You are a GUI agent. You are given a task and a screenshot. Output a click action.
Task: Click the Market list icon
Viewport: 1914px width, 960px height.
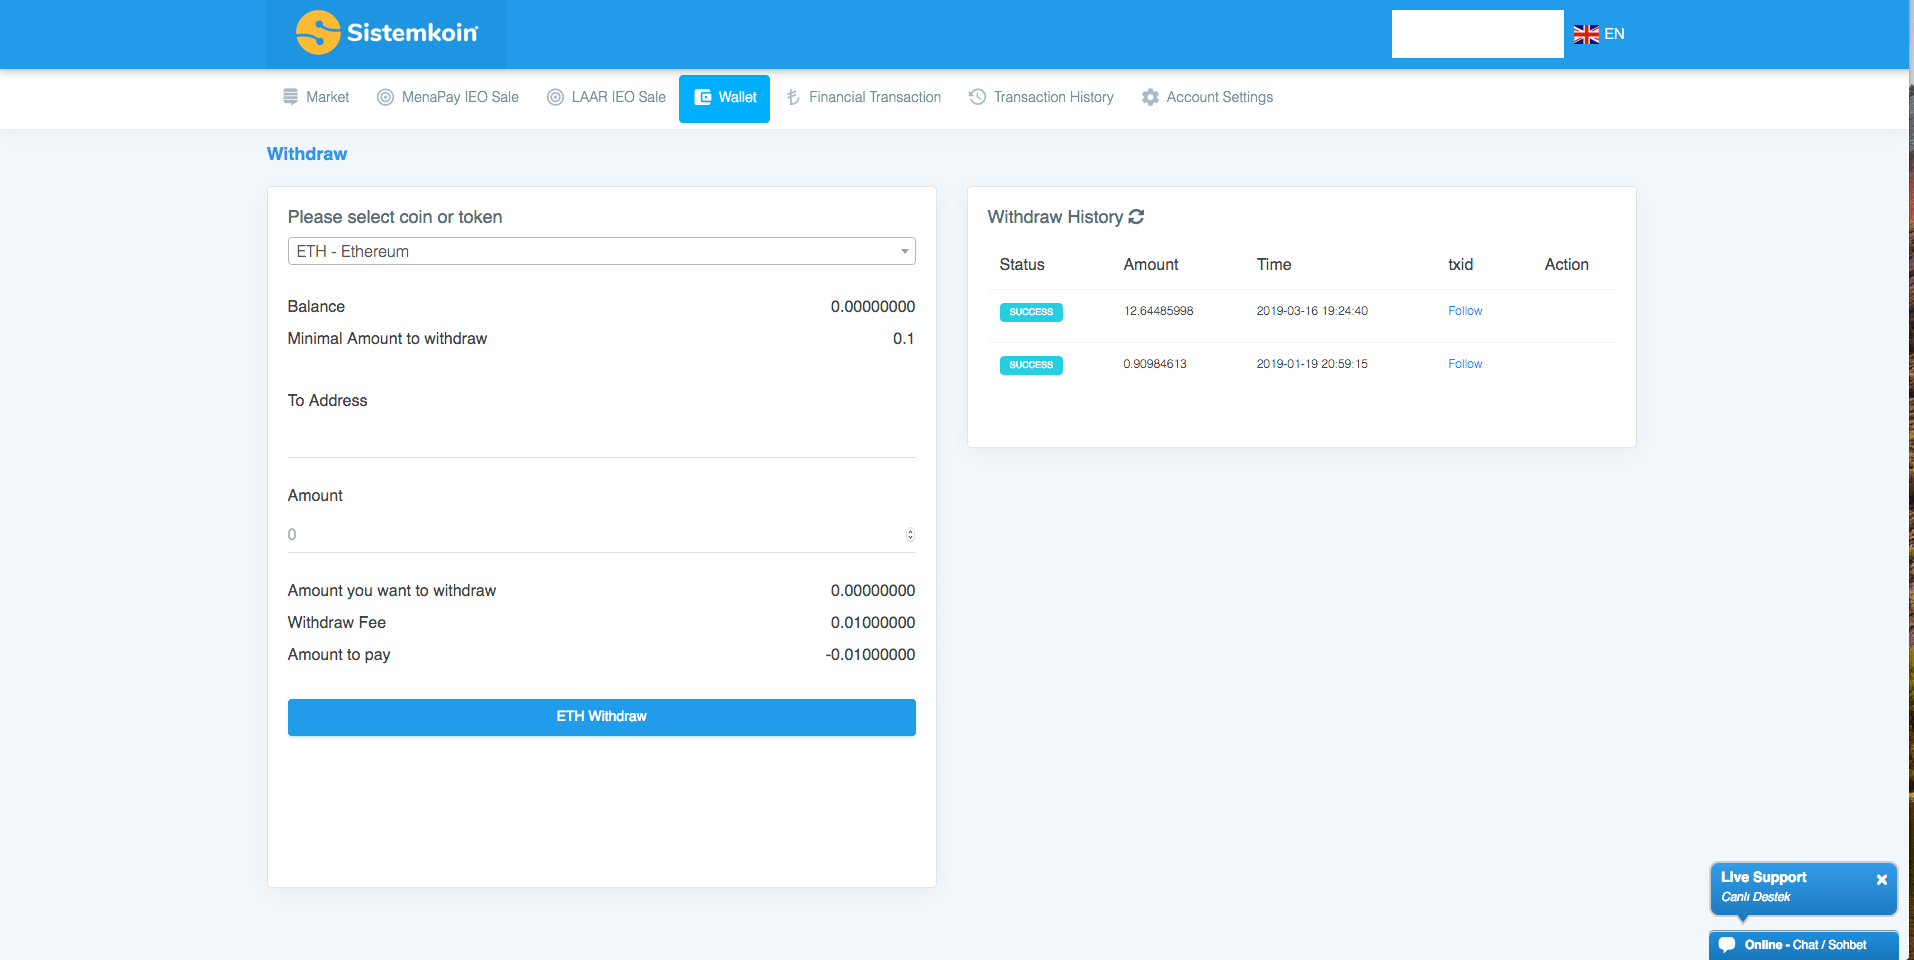[x=290, y=97]
